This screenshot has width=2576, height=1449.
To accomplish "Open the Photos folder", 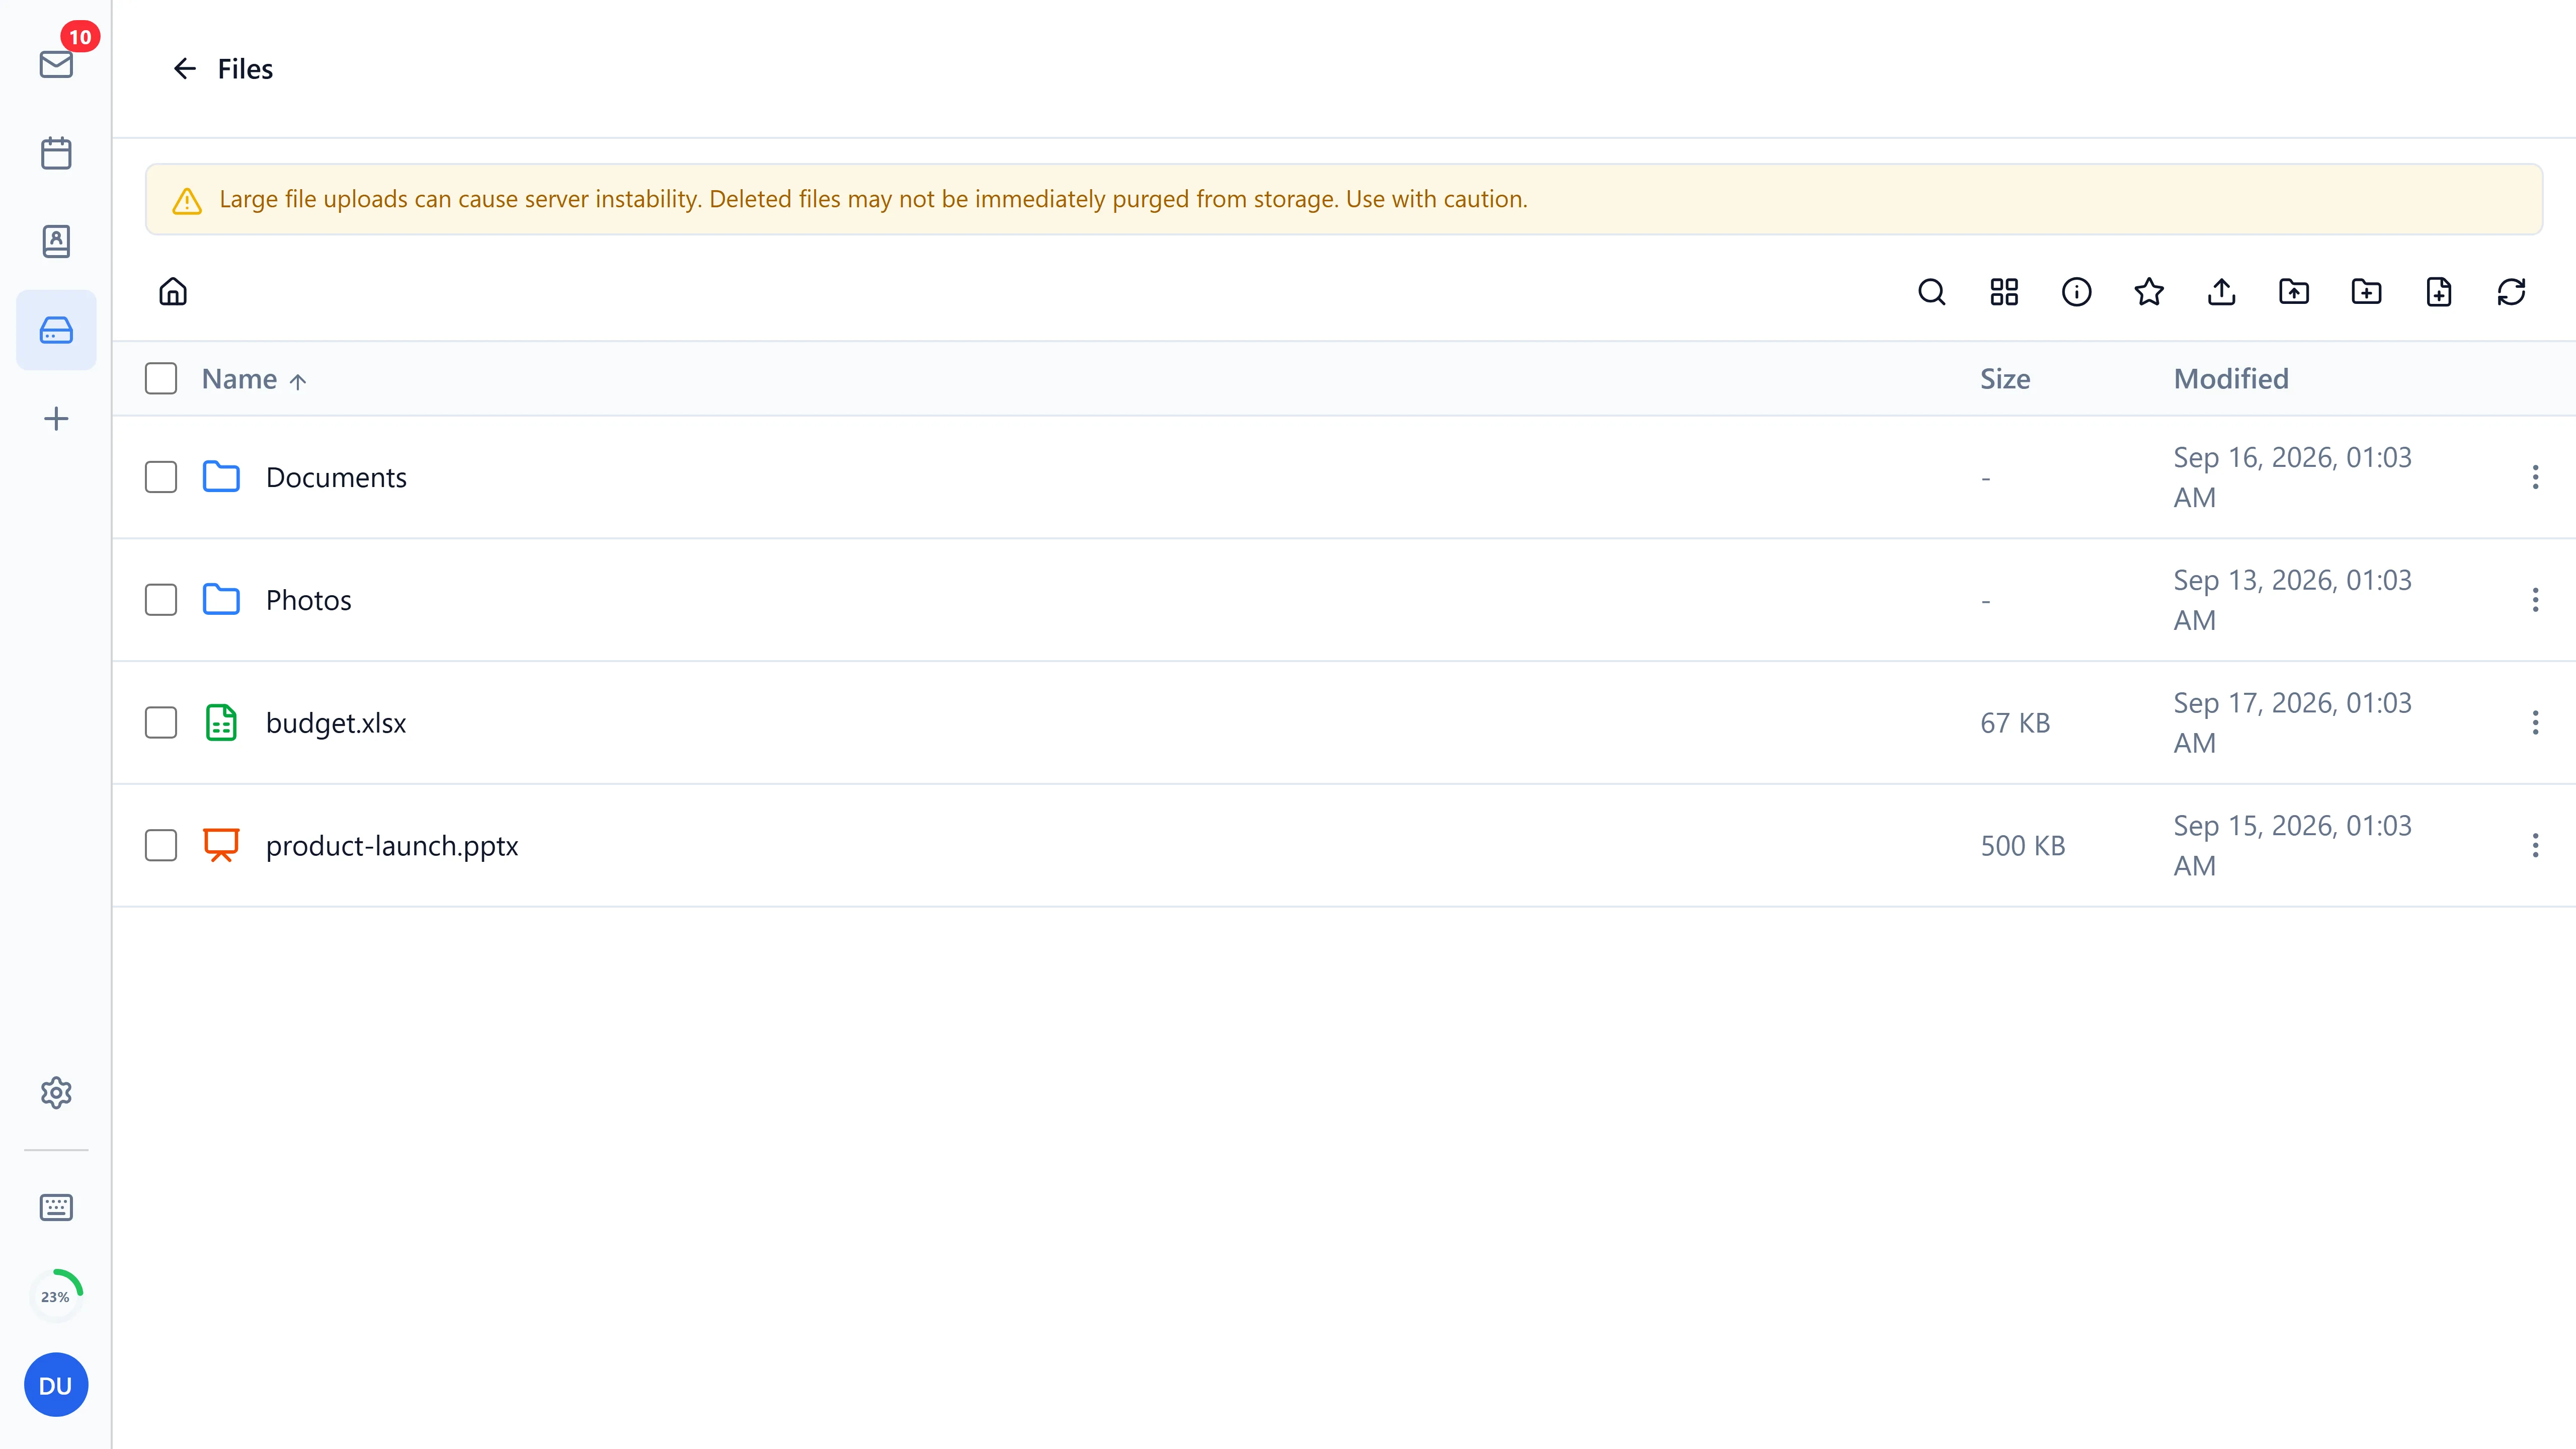I will (309, 600).
